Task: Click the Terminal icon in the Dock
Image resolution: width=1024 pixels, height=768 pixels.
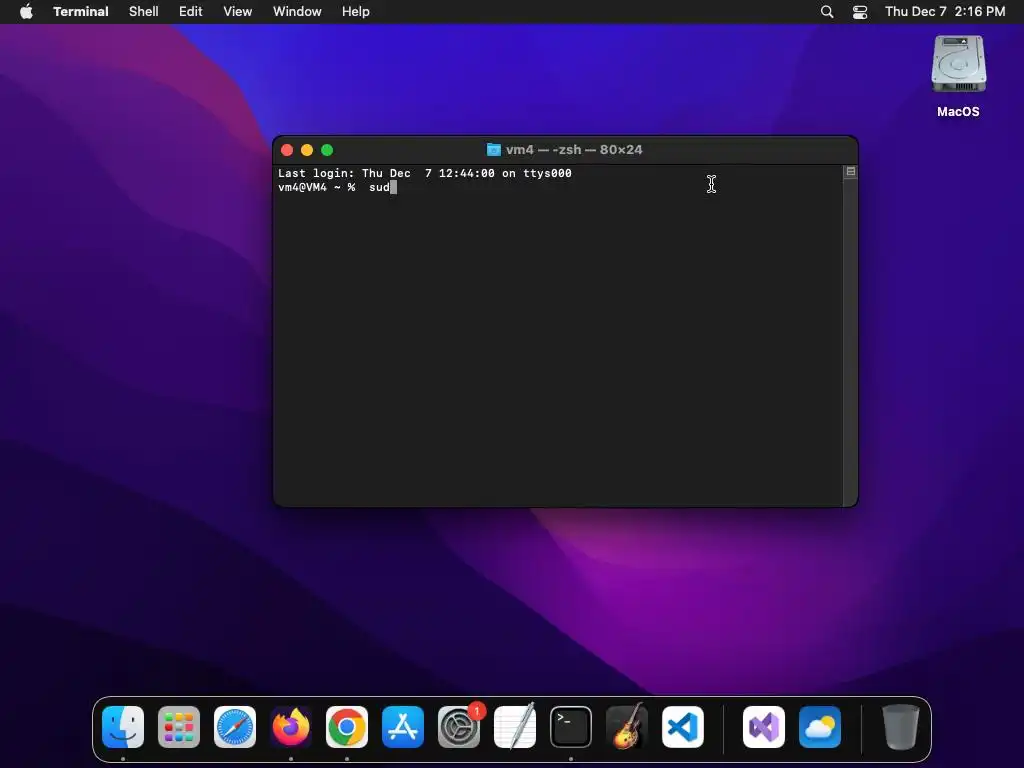Action: click(x=571, y=727)
